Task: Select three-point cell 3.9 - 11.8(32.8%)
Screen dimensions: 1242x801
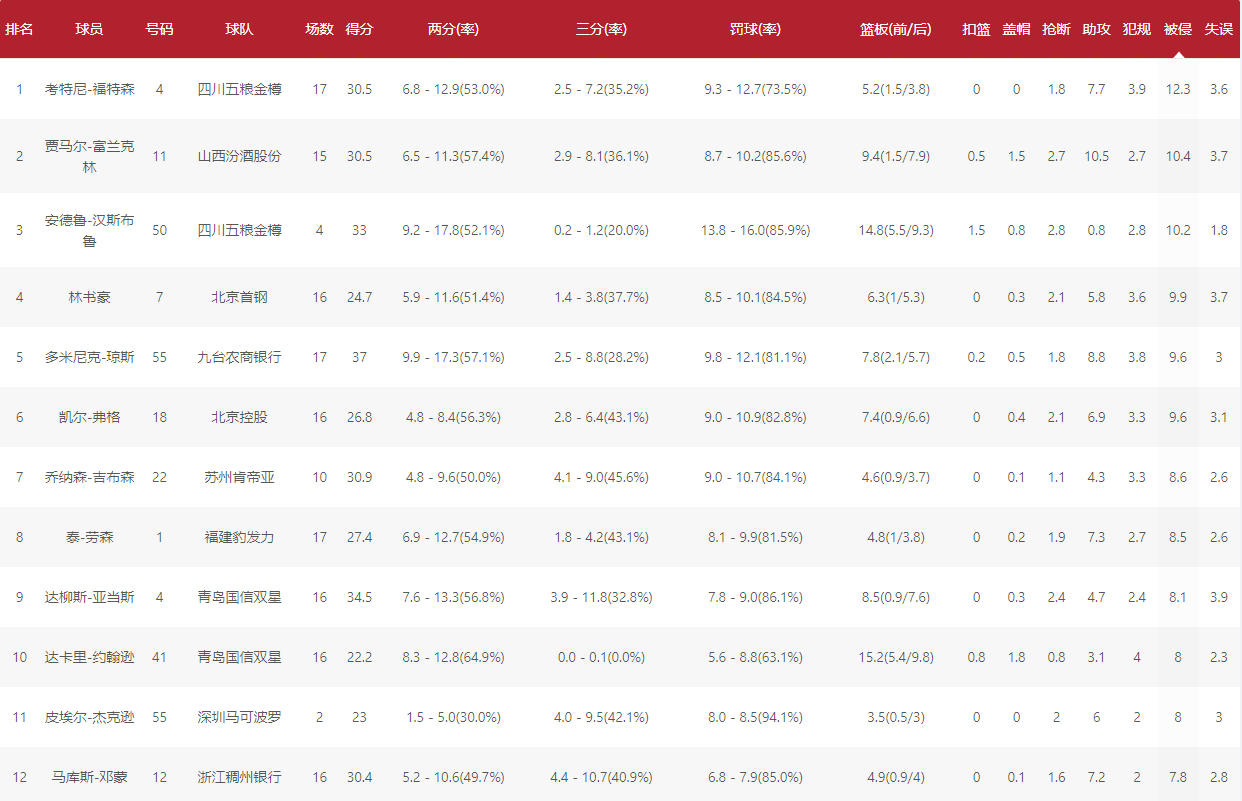Action: tap(601, 597)
